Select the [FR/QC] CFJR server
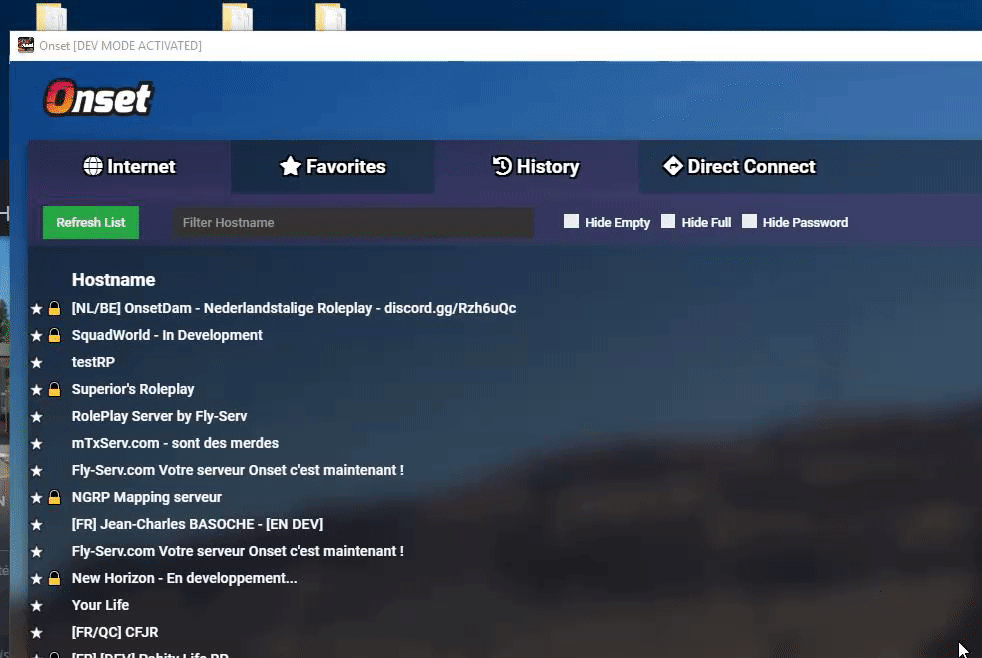982x658 pixels. pos(115,632)
